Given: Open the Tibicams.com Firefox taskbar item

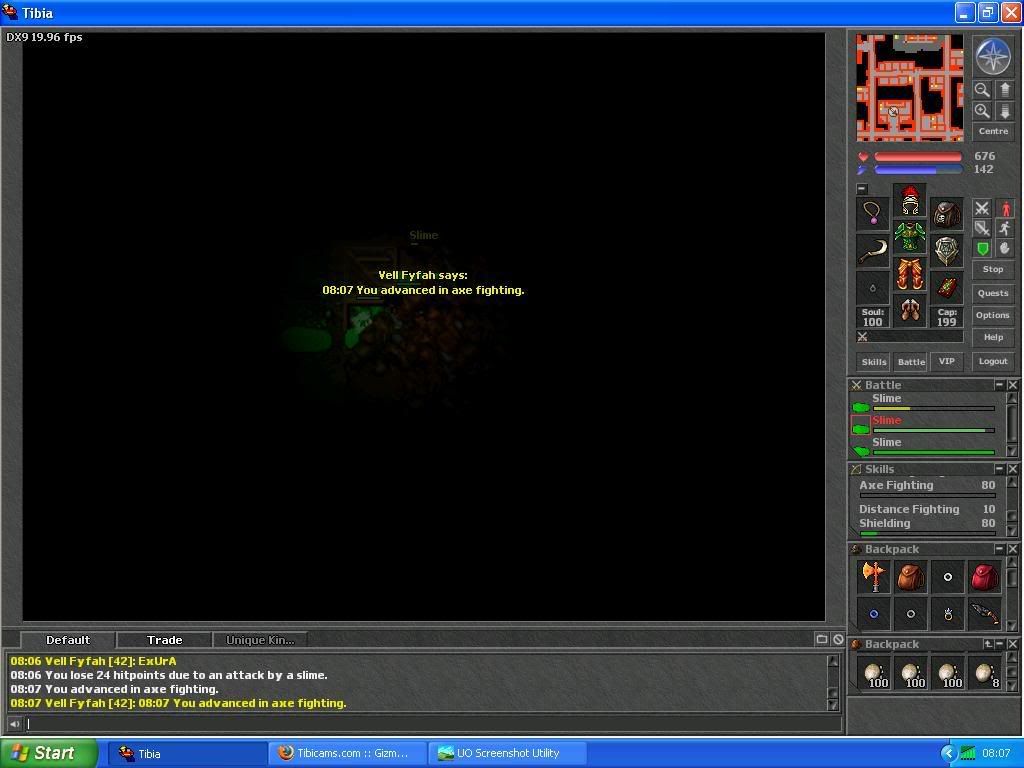Looking at the screenshot, I should pos(347,753).
